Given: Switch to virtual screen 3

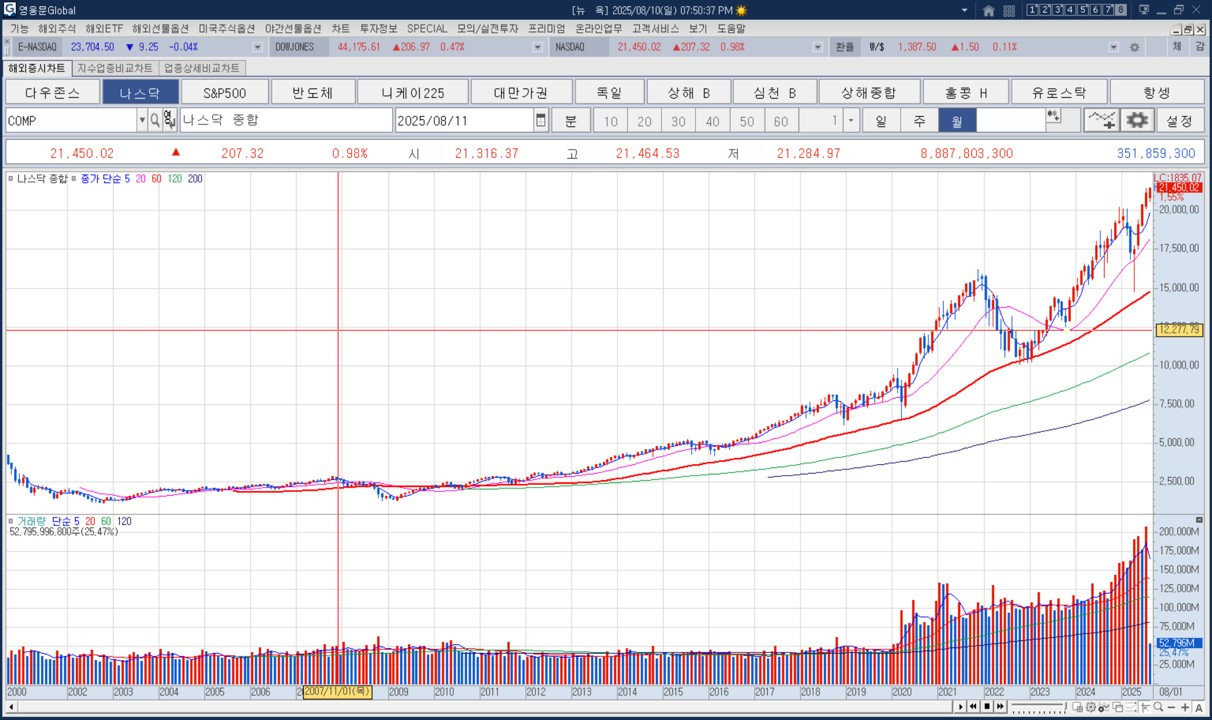Looking at the screenshot, I should [1058, 10].
